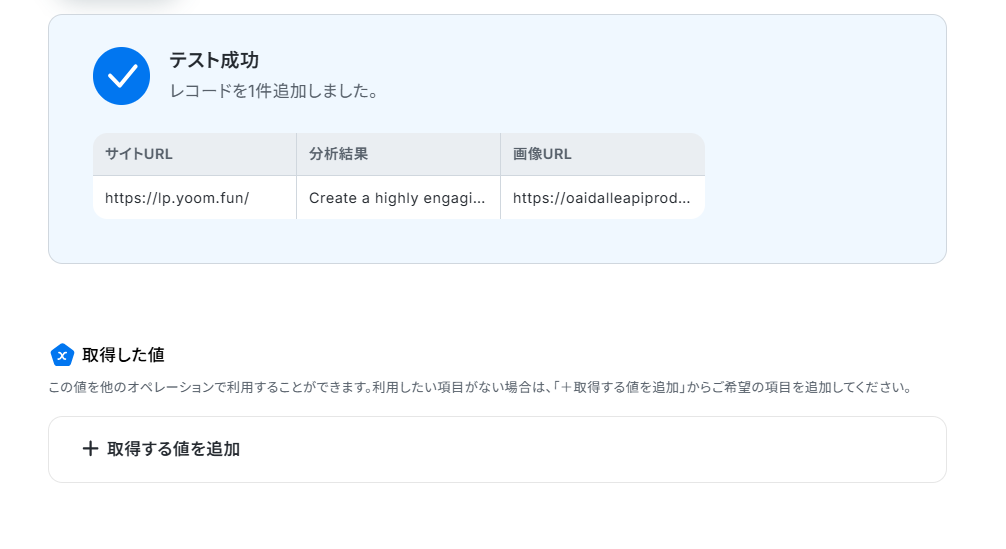The height and width of the screenshot is (549, 1006).
Task: Click the plus icon before 取得する値を追加
Action: [90, 449]
